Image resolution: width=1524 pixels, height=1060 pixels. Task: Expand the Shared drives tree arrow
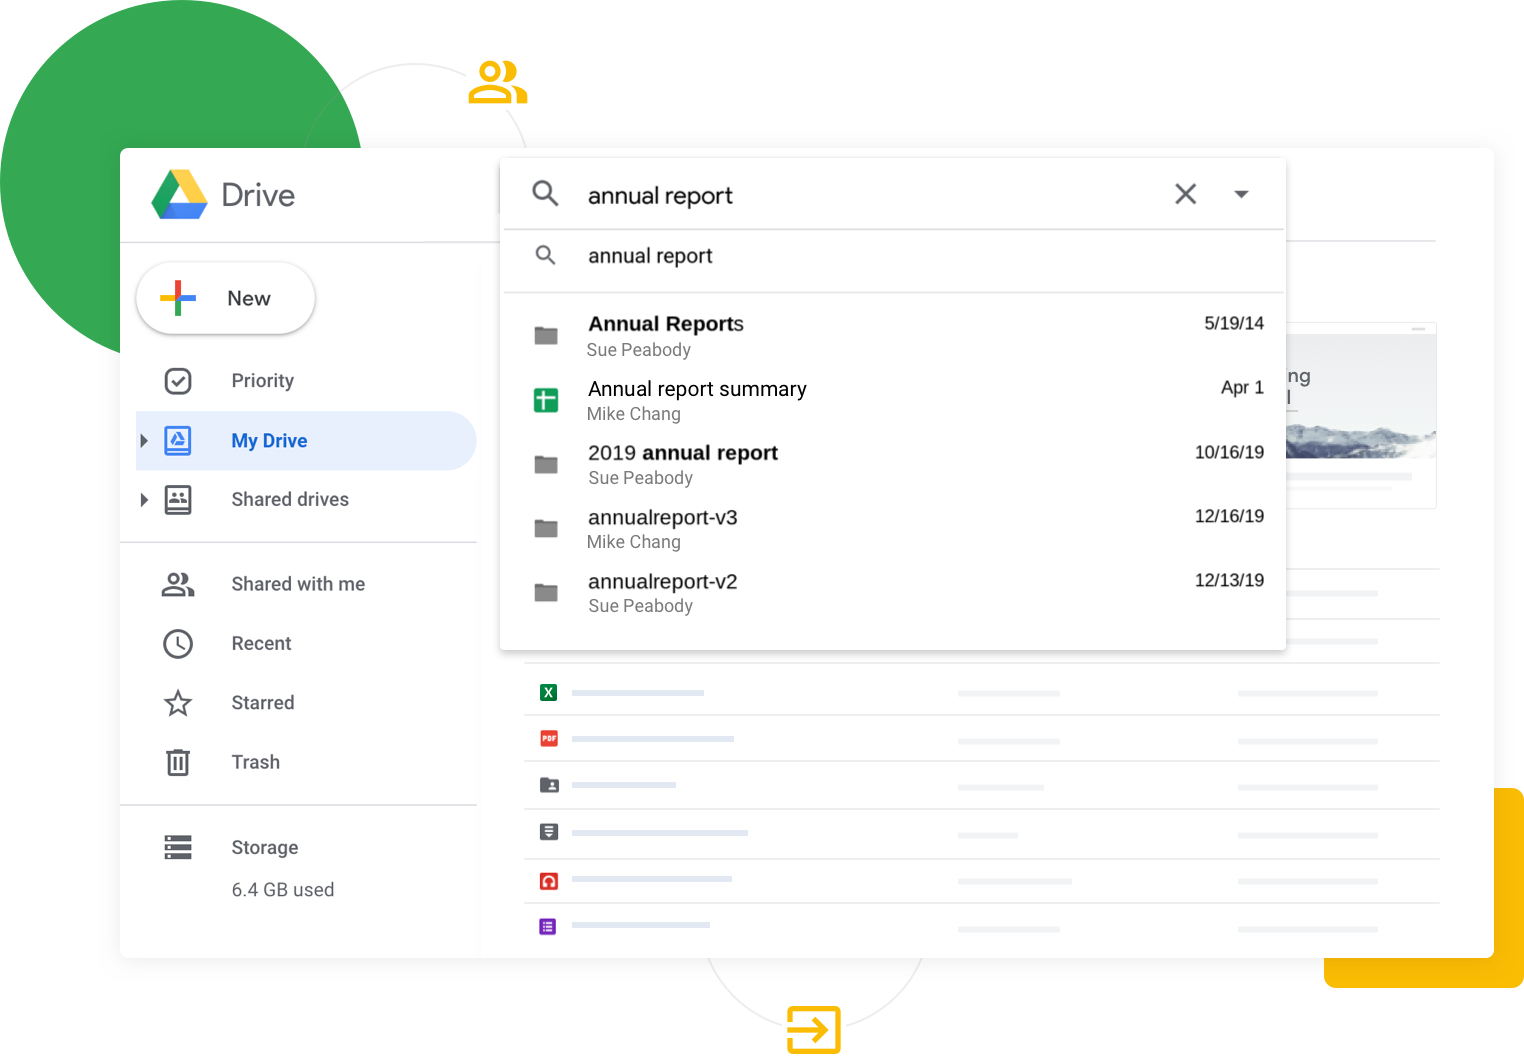[x=144, y=500]
